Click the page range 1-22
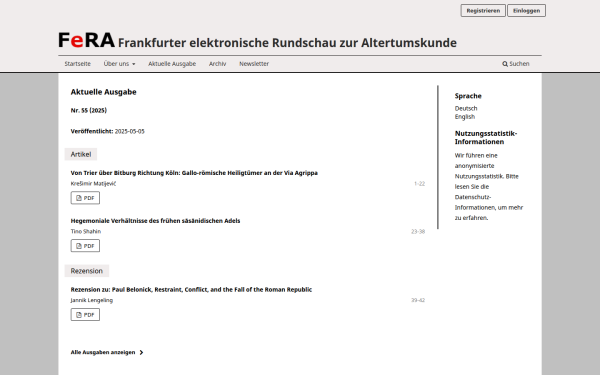Viewport: 600px width, 375px height. pyautogui.click(x=419, y=184)
